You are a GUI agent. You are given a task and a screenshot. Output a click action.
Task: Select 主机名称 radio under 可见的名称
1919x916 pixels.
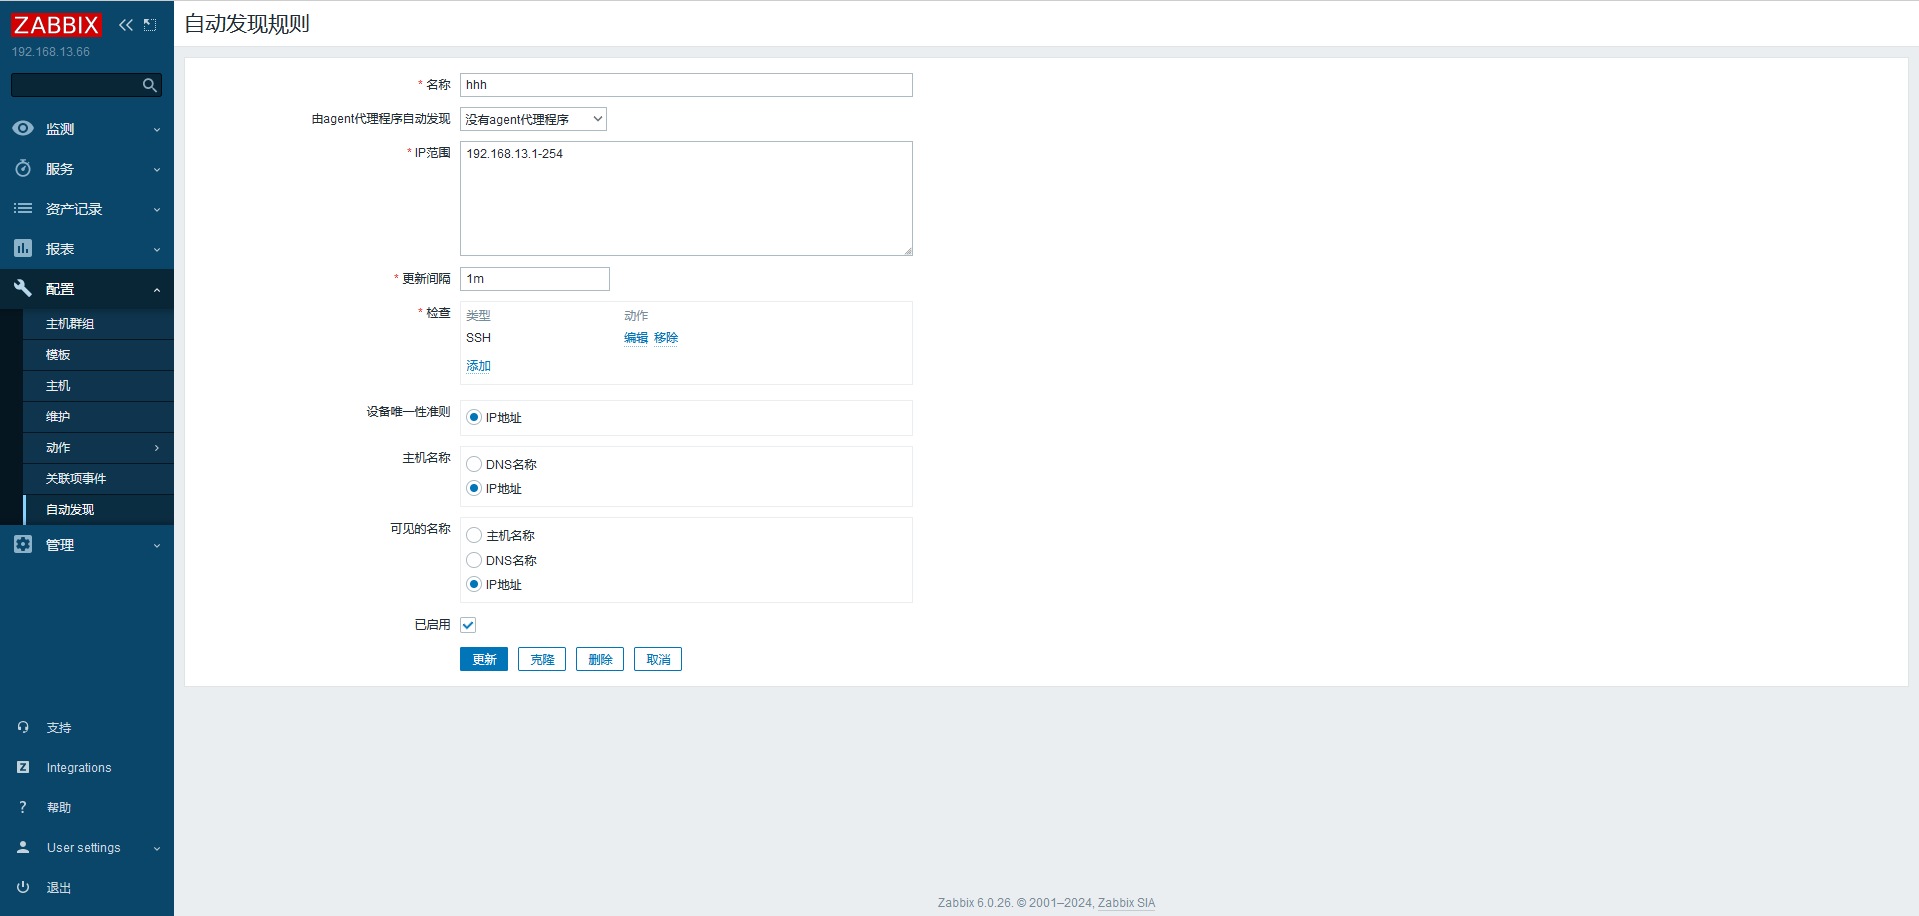[x=474, y=536]
